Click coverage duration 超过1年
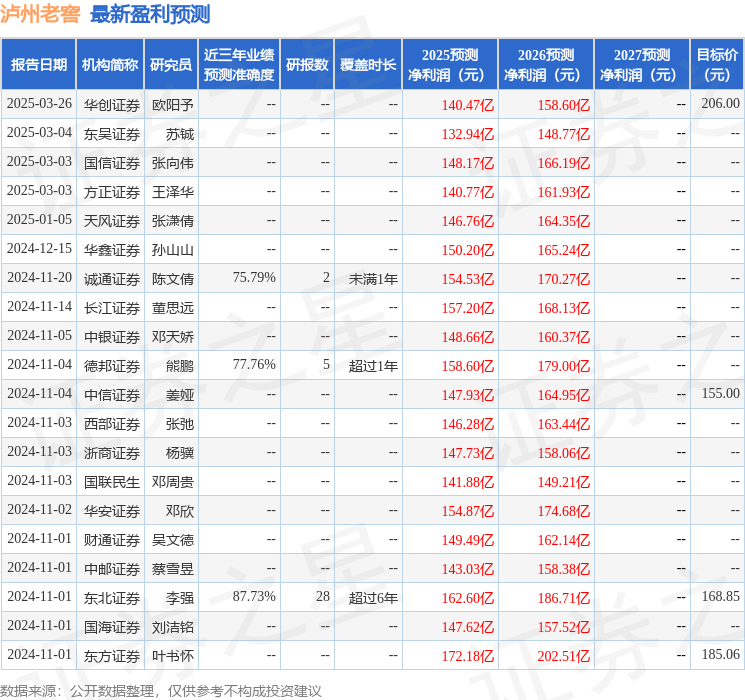The height and width of the screenshot is (700, 745). [373, 365]
